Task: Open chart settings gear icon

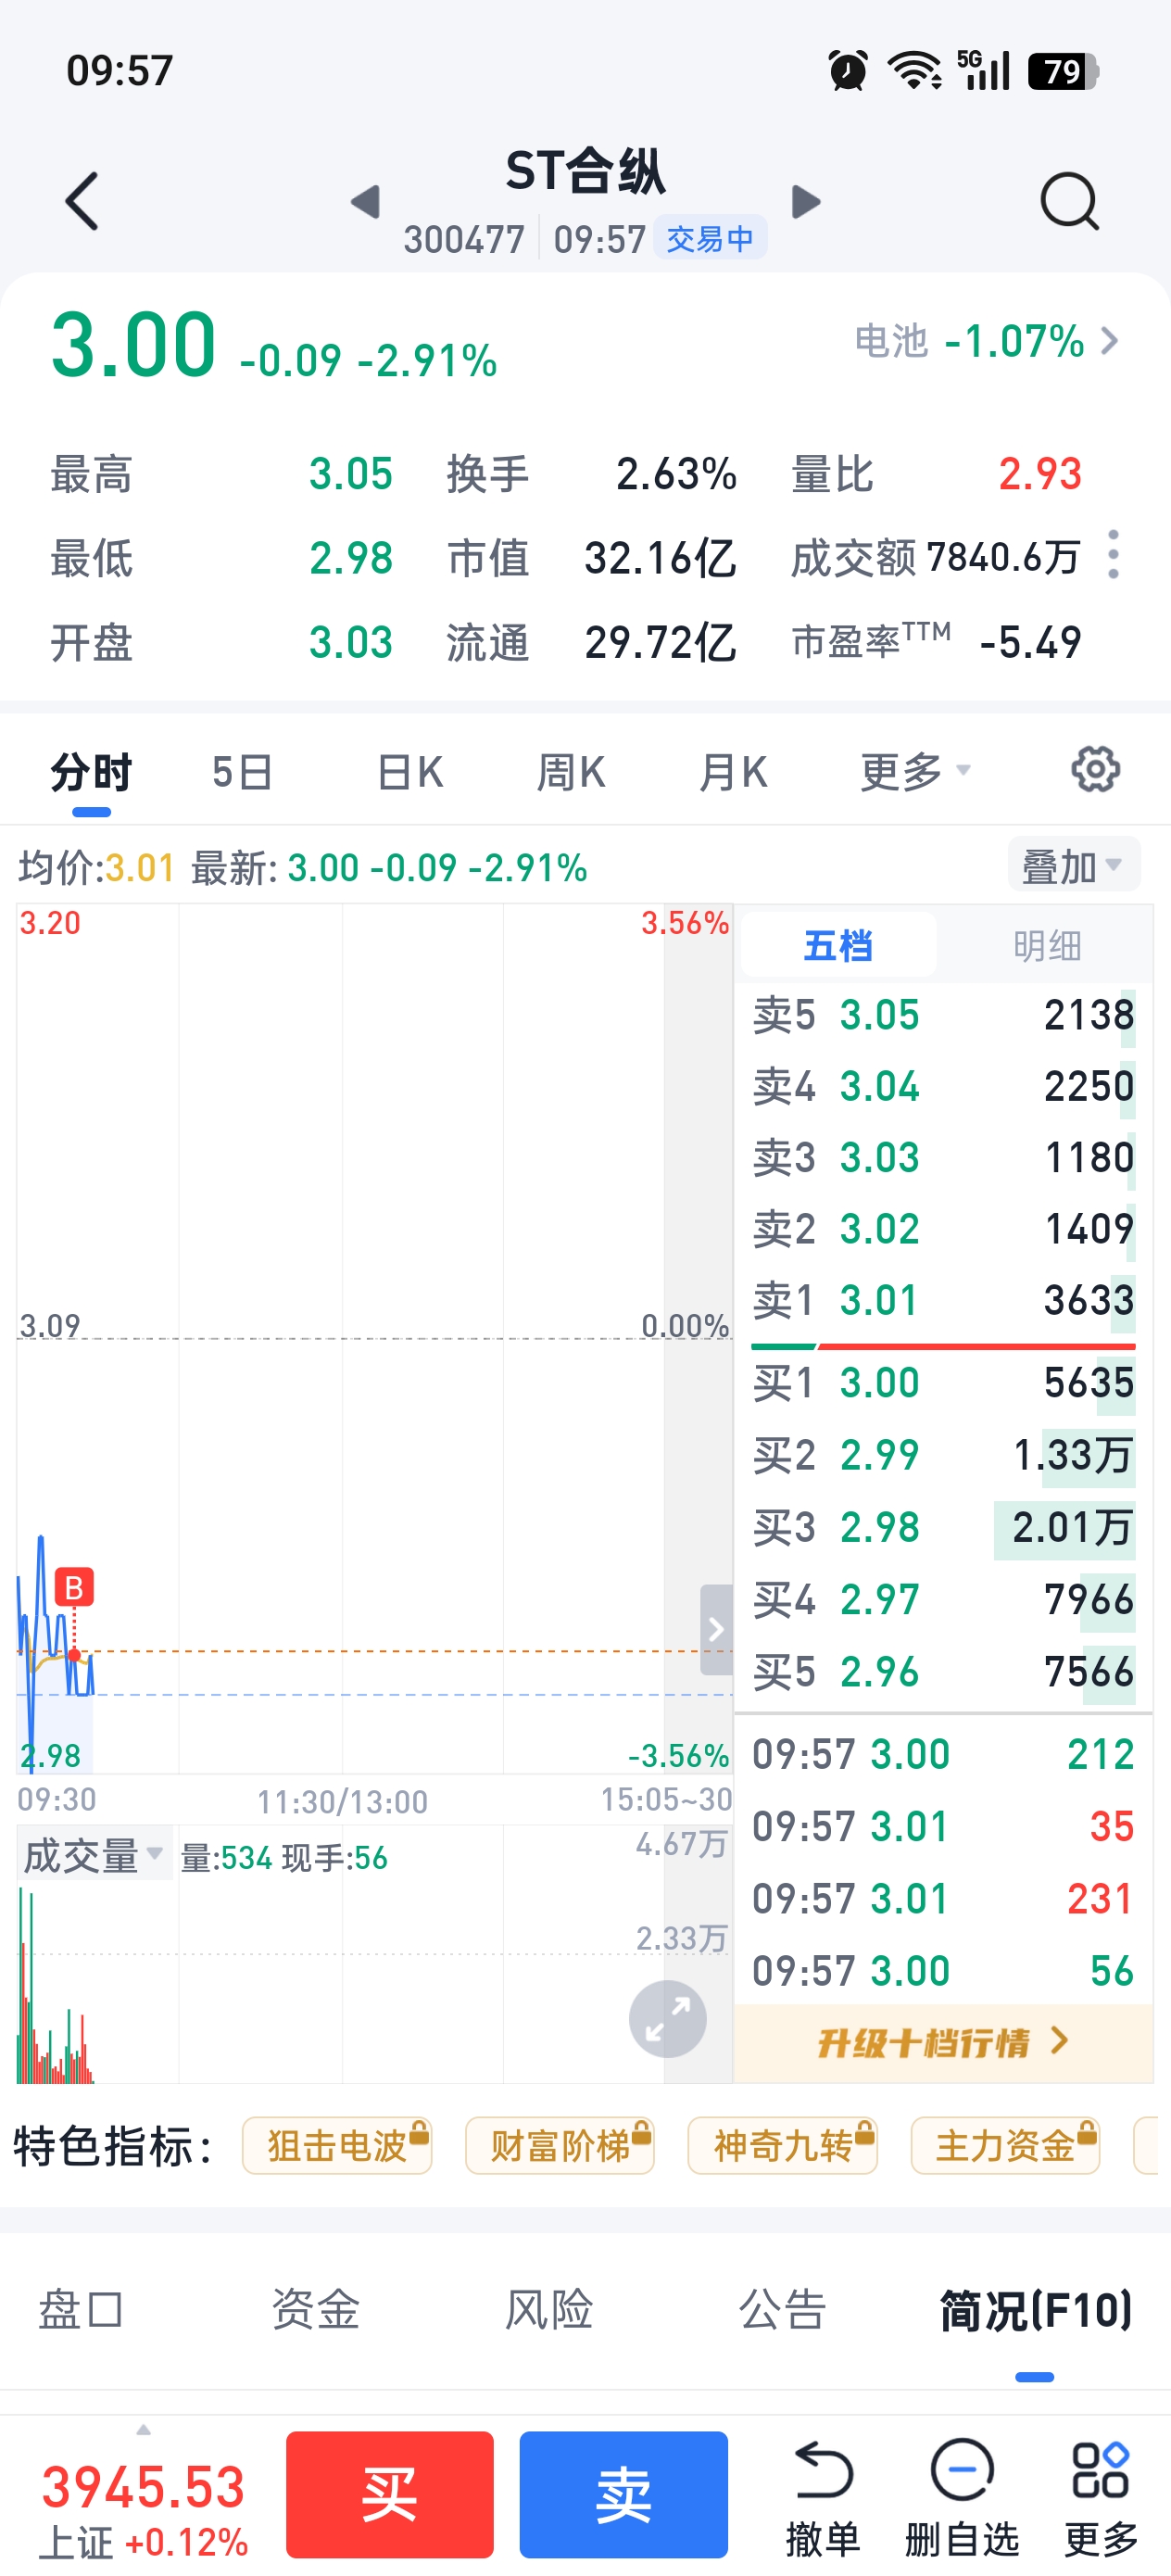Action: pyautogui.click(x=1095, y=770)
